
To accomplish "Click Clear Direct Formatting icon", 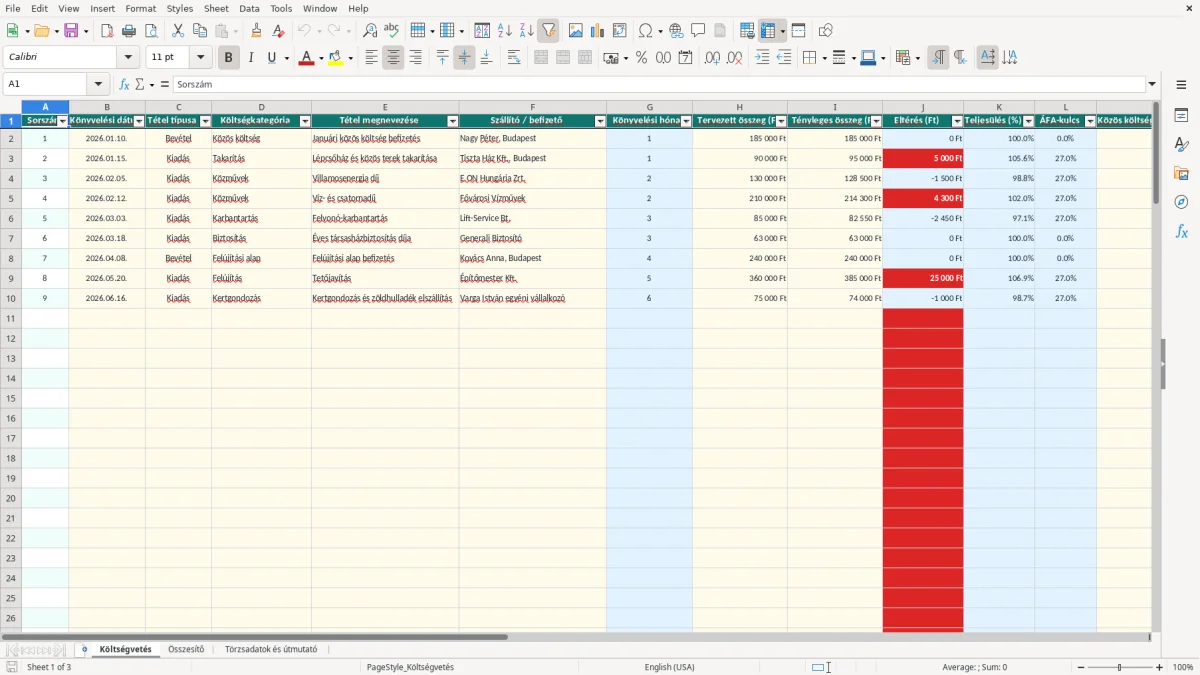I will [278, 31].
